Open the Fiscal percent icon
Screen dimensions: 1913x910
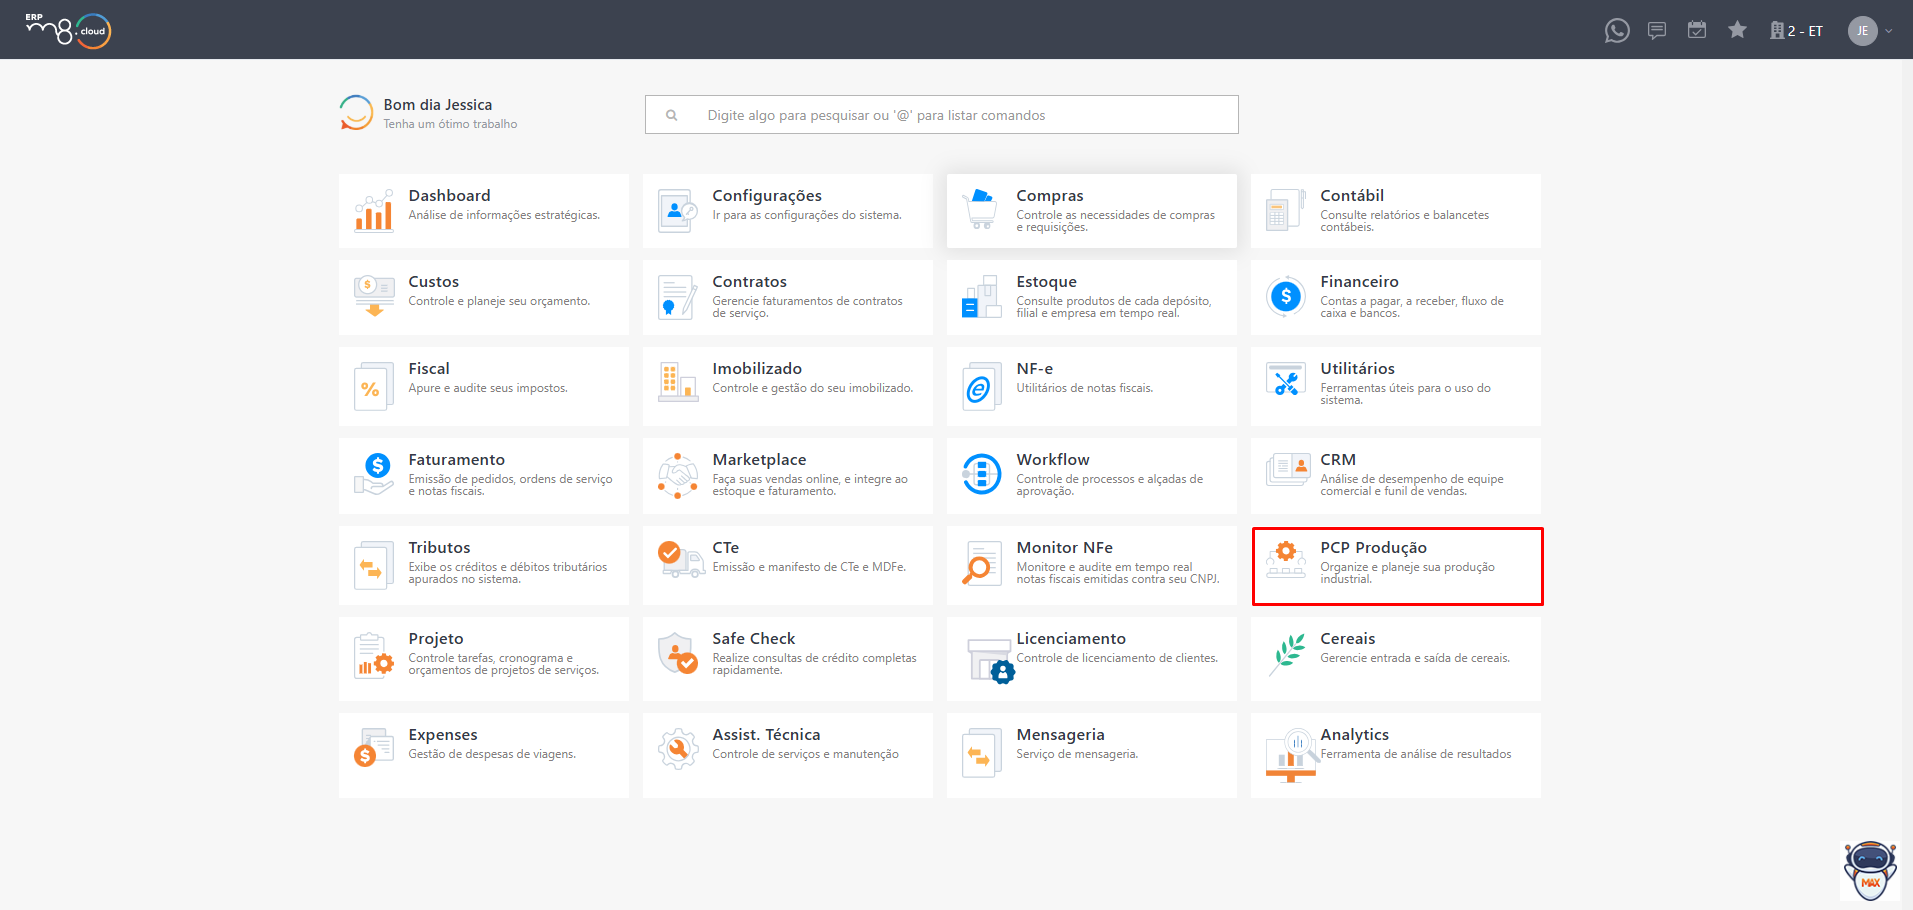[373, 387]
